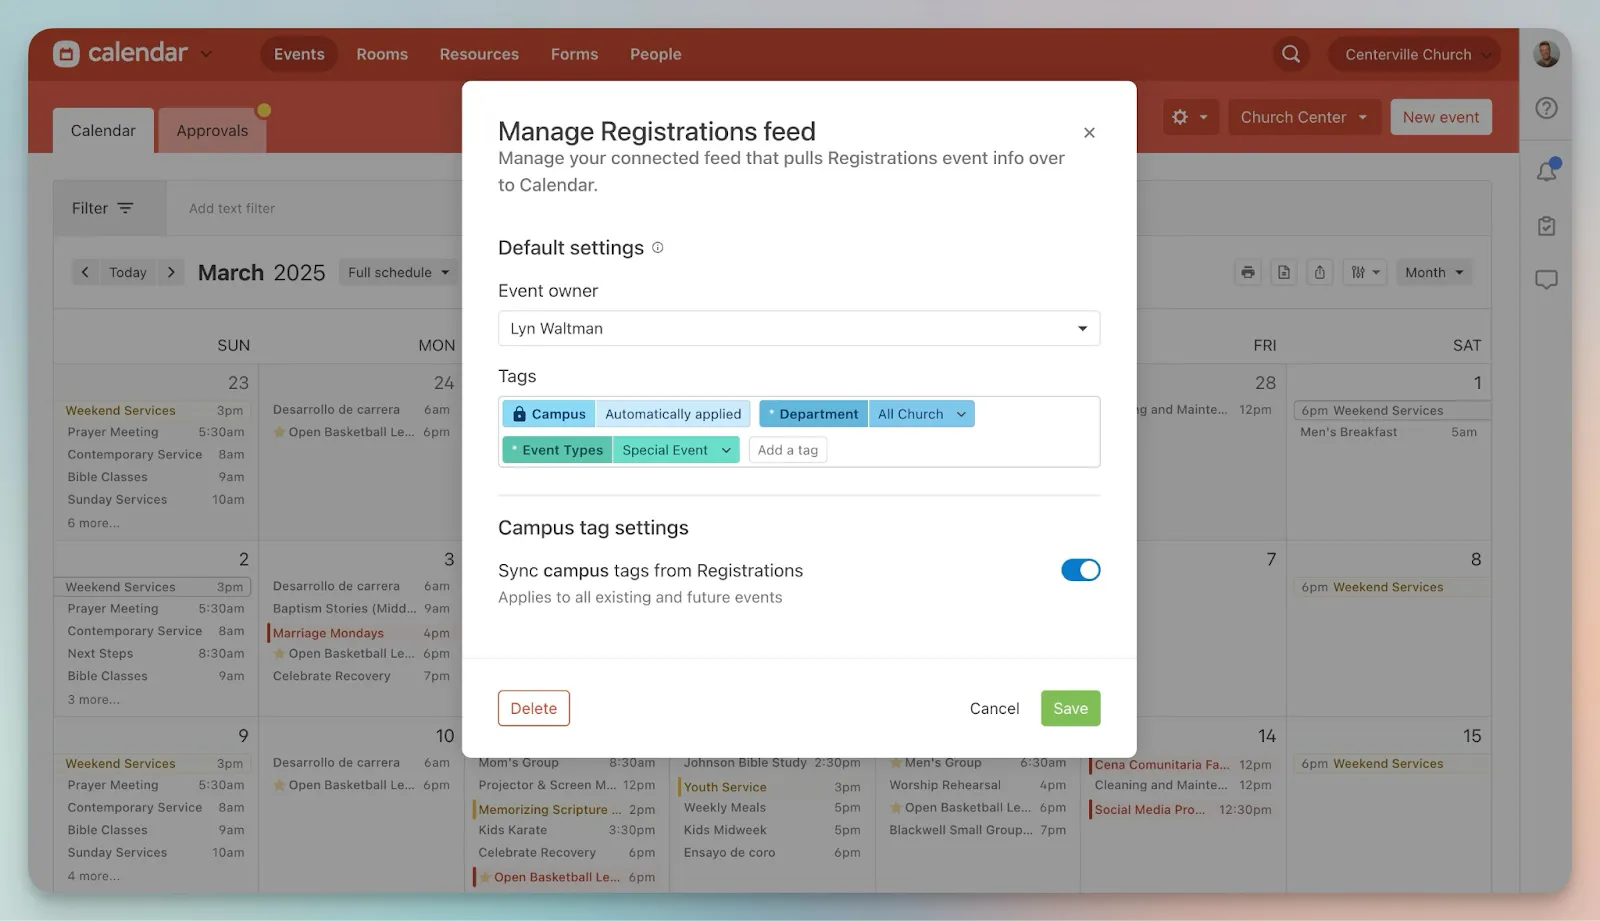Delete the Registrations feed
This screenshot has width=1600, height=921.
(533, 708)
